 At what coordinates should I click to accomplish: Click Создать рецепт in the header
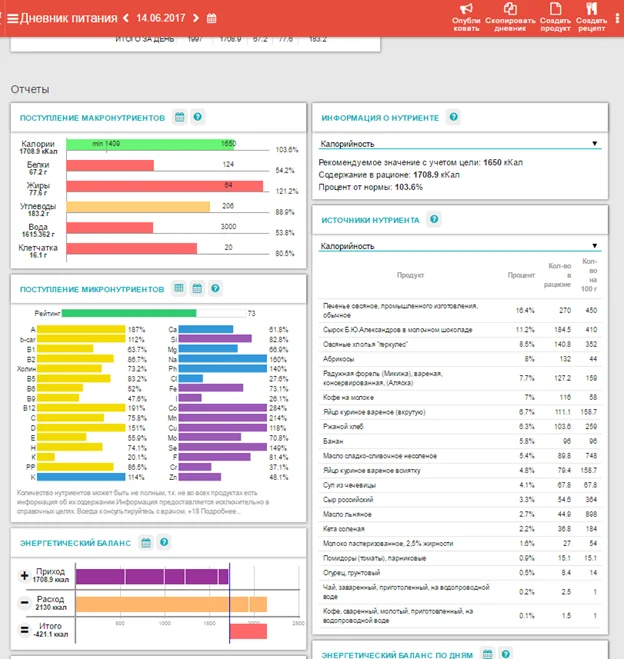point(591,15)
